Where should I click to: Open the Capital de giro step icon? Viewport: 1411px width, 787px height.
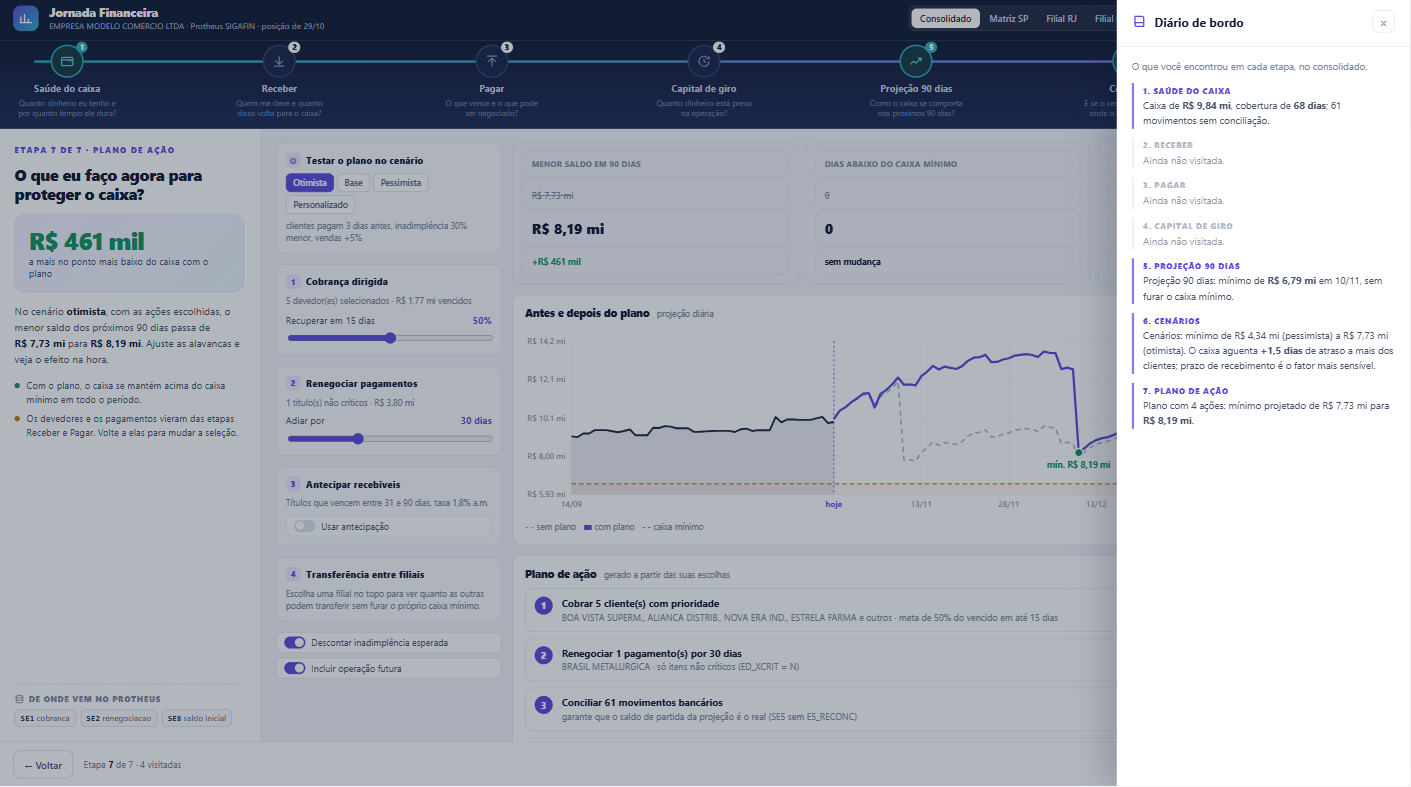704,61
